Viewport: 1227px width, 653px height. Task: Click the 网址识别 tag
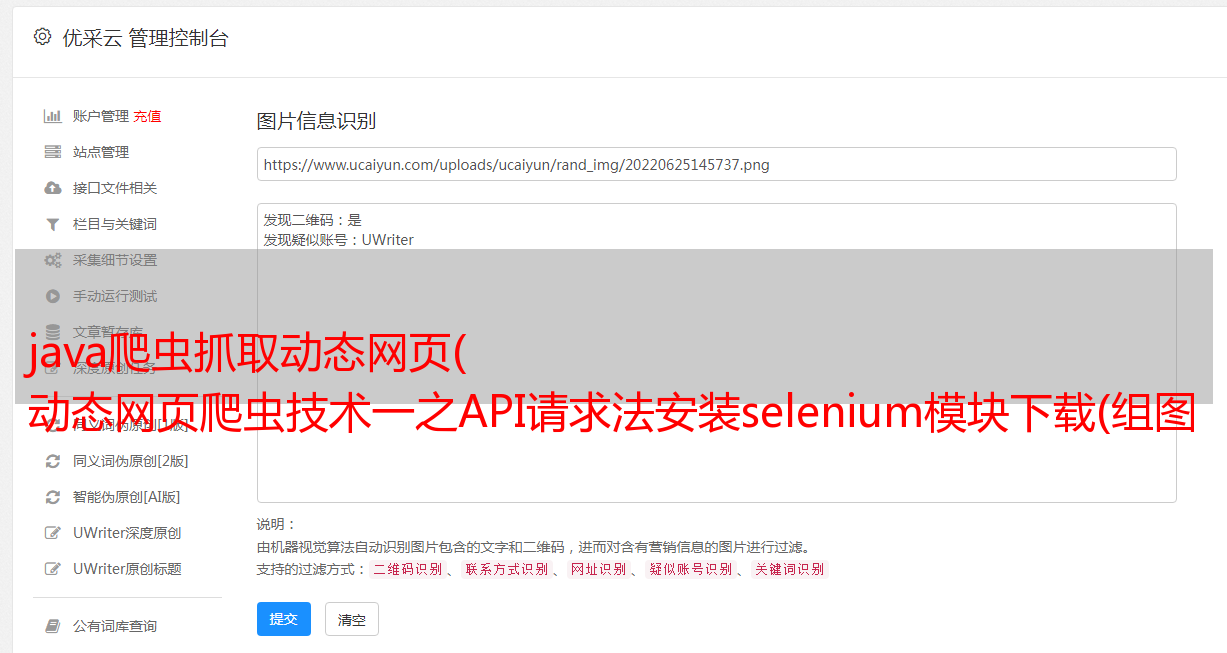click(x=598, y=569)
